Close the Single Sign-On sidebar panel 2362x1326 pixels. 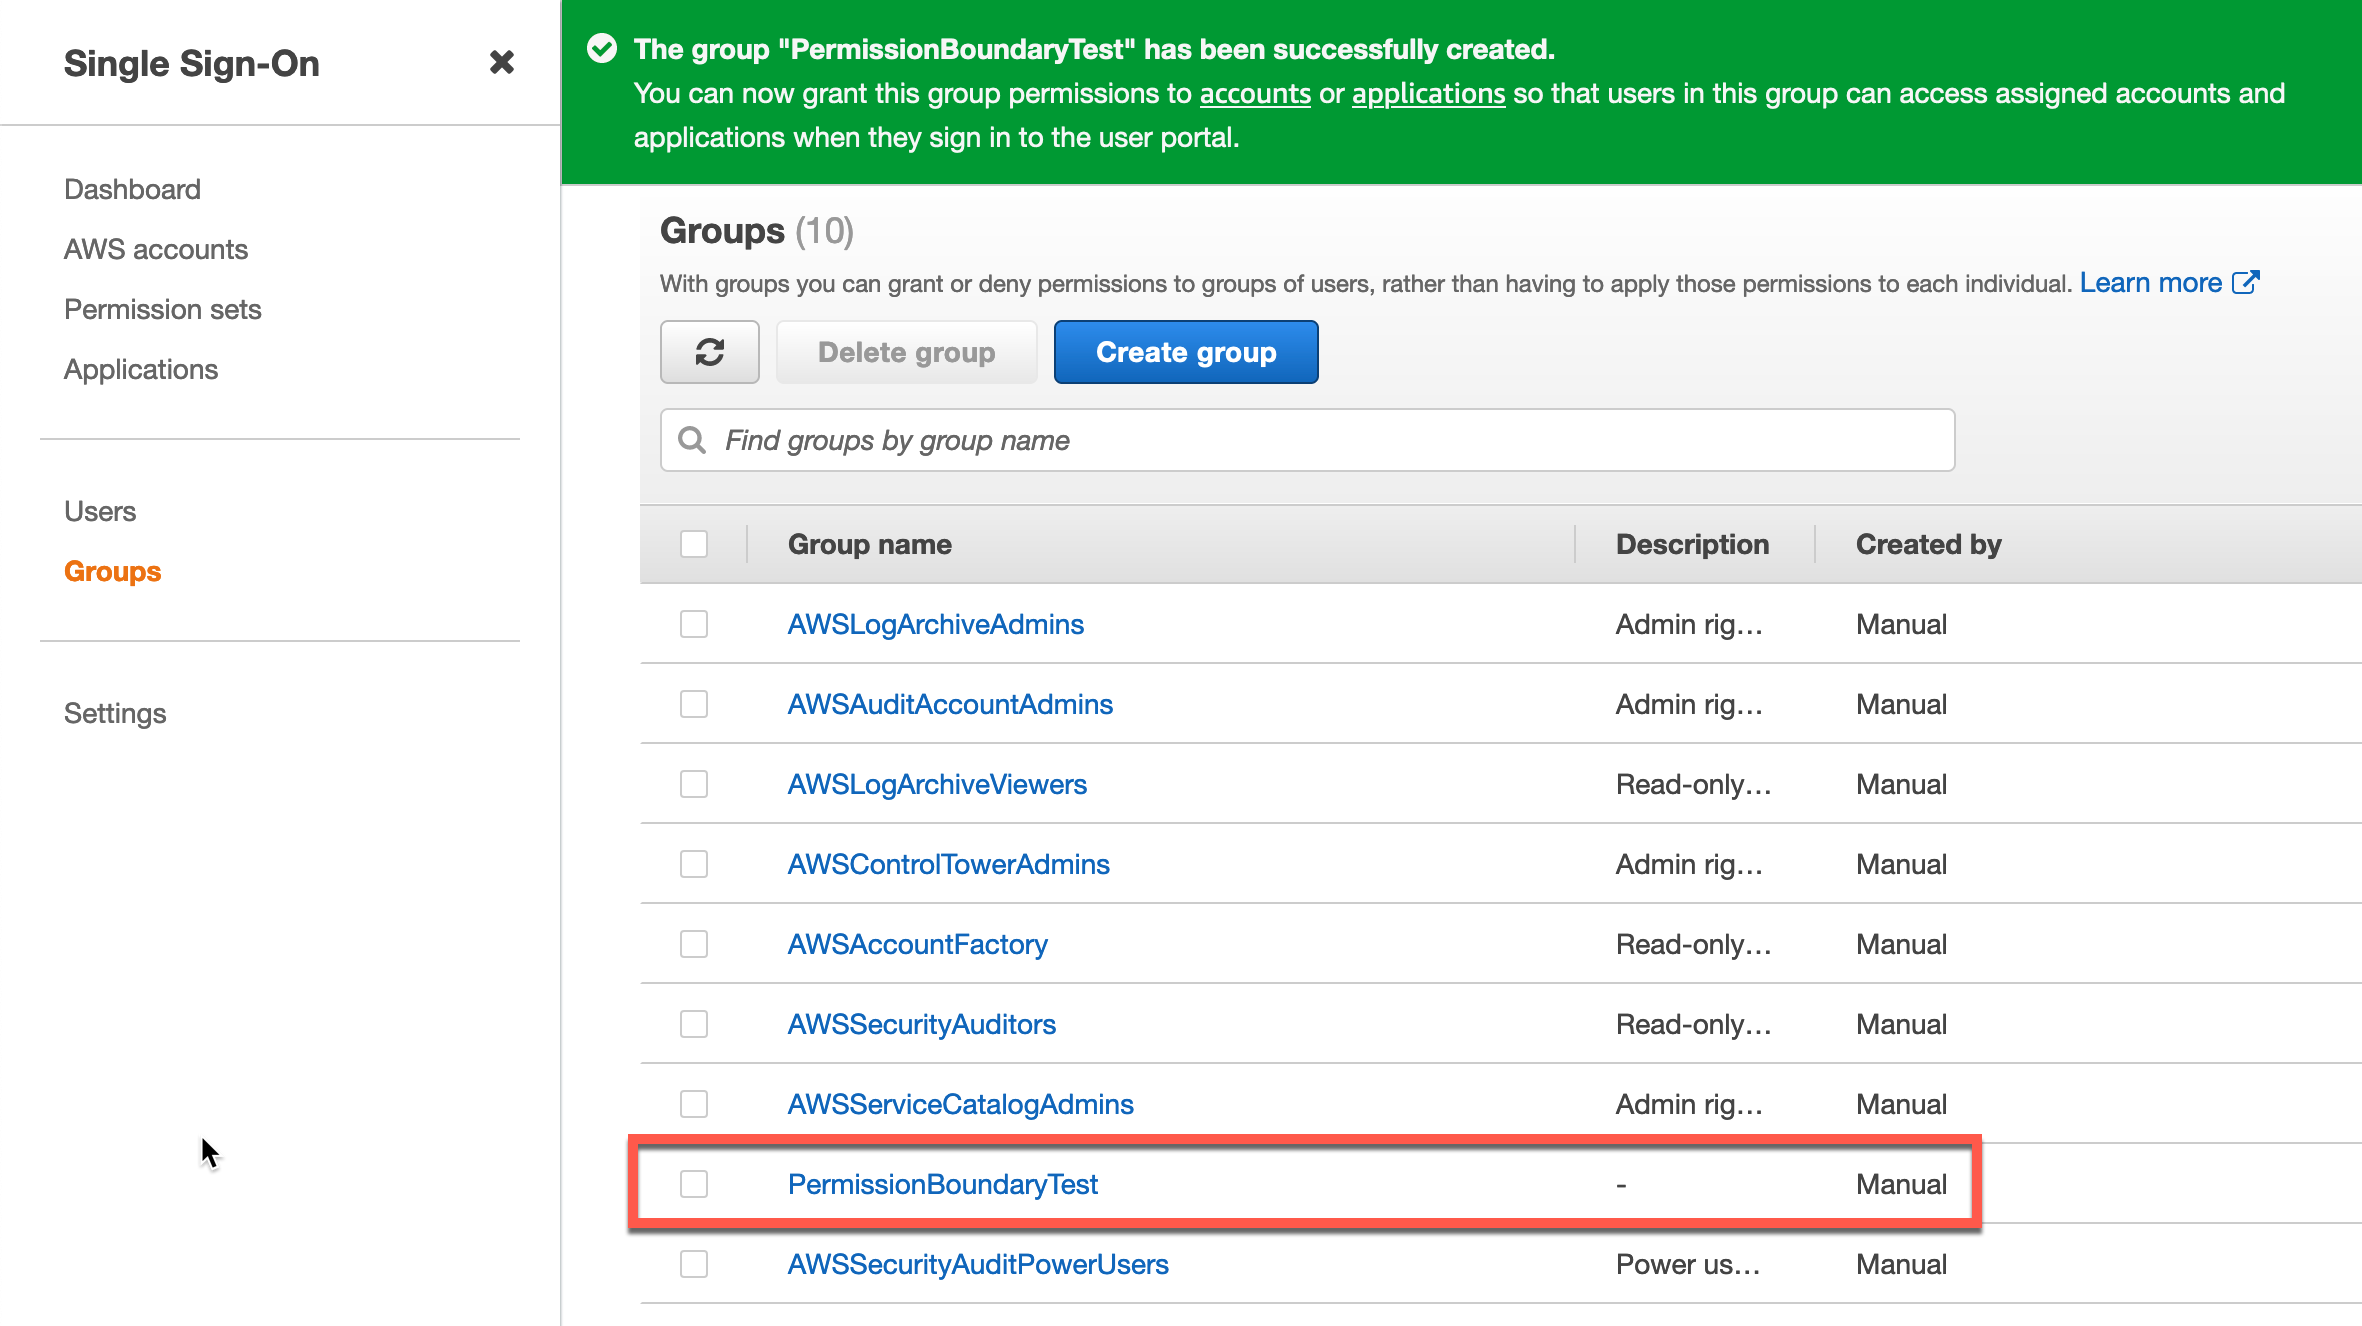point(502,63)
